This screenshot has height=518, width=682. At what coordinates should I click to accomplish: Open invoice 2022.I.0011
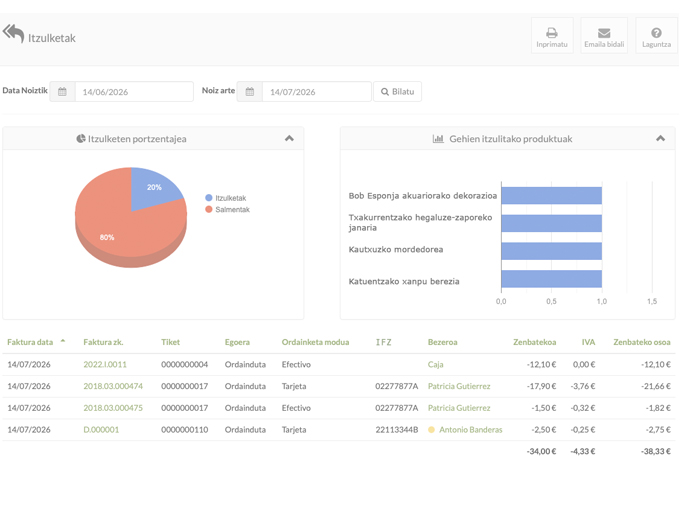click(105, 364)
